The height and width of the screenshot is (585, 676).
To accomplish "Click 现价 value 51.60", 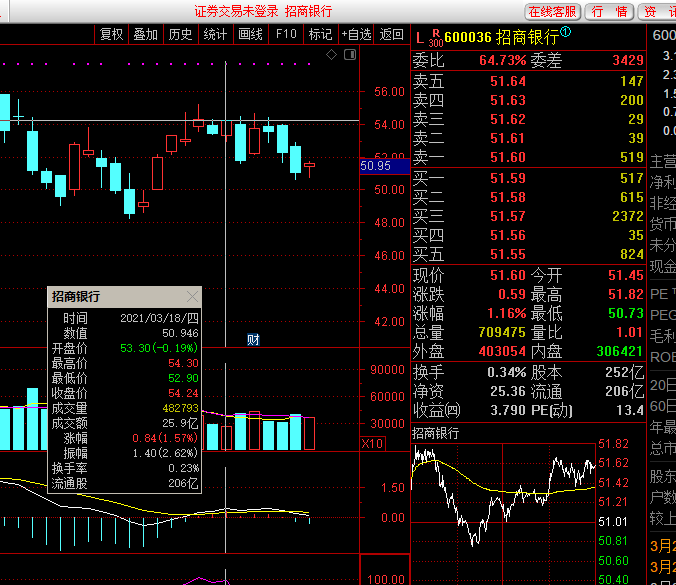I will (508, 275).
